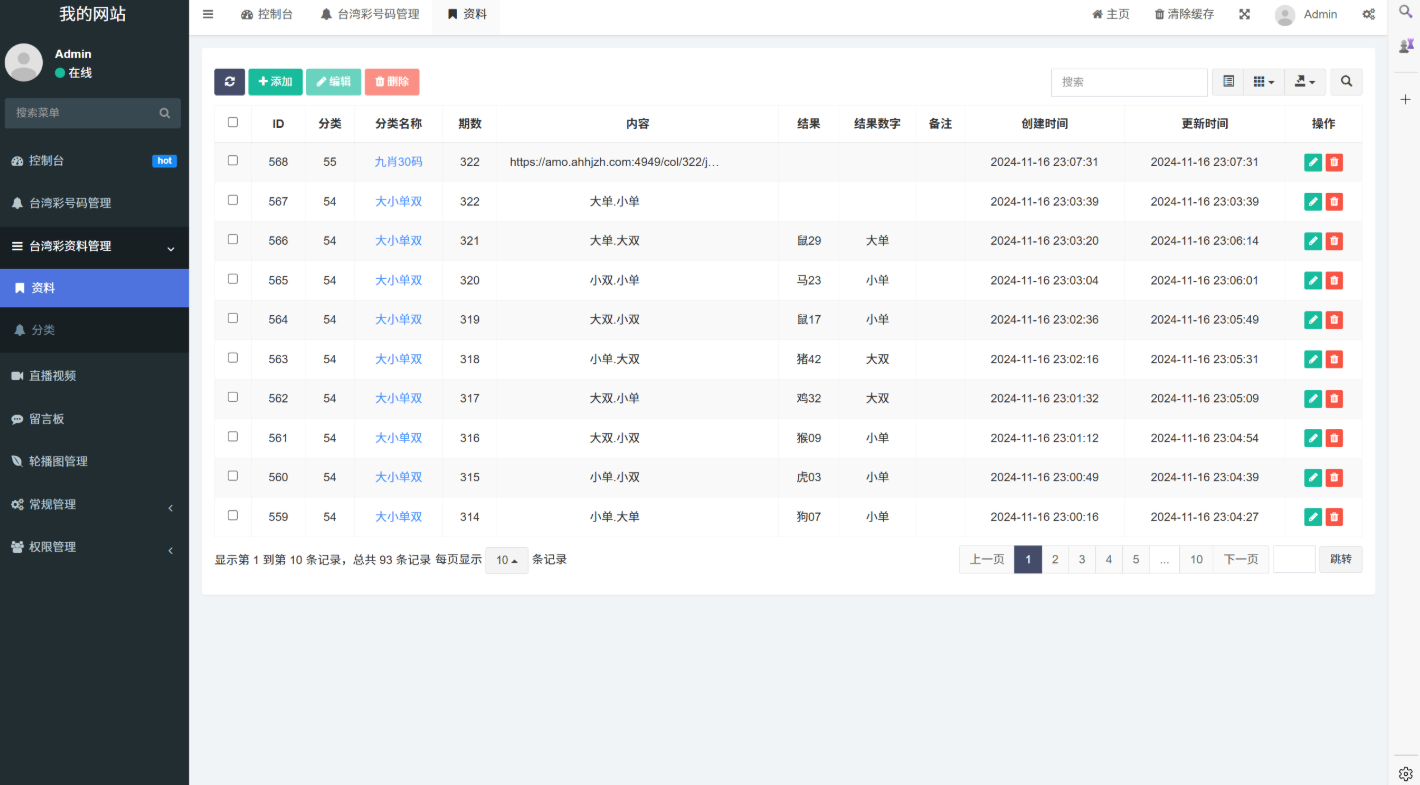
Task: Click the refresh icon button
Action: pyautogui.click(x=229, y=82)
